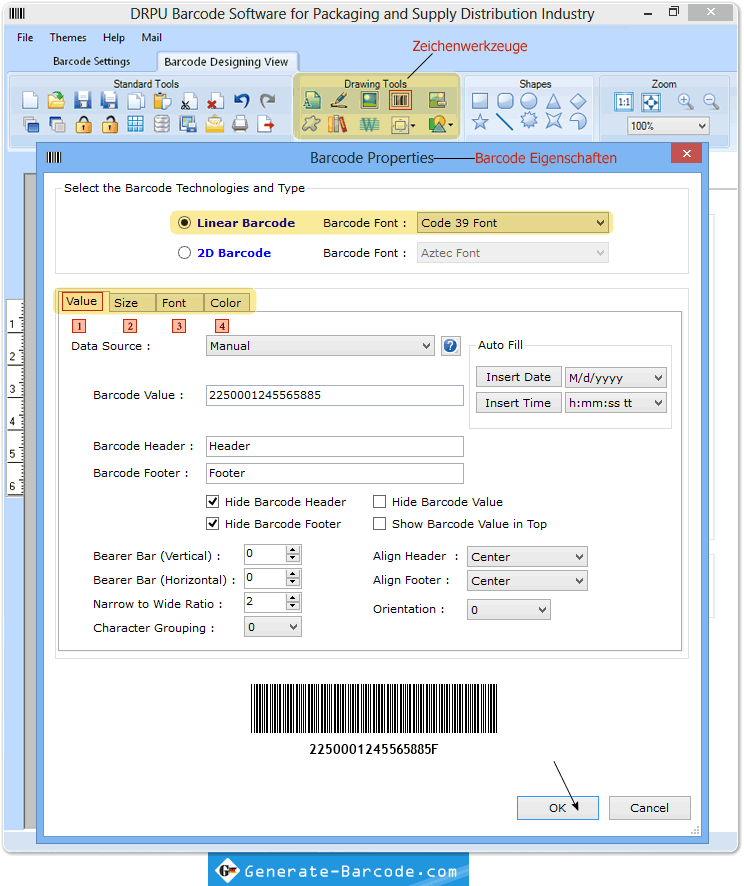Select the Cut scissors tool
Image resolution: width=744 pixels, height=886 pixels.
tap(189, 101)
